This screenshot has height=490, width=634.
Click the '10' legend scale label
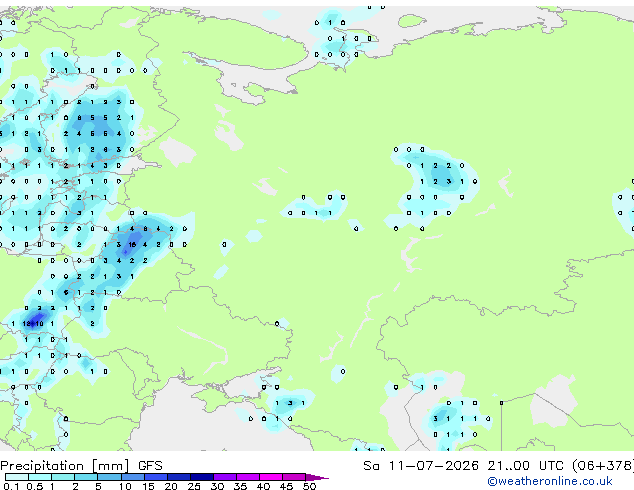pyautogui.click(x=125, y=486)
